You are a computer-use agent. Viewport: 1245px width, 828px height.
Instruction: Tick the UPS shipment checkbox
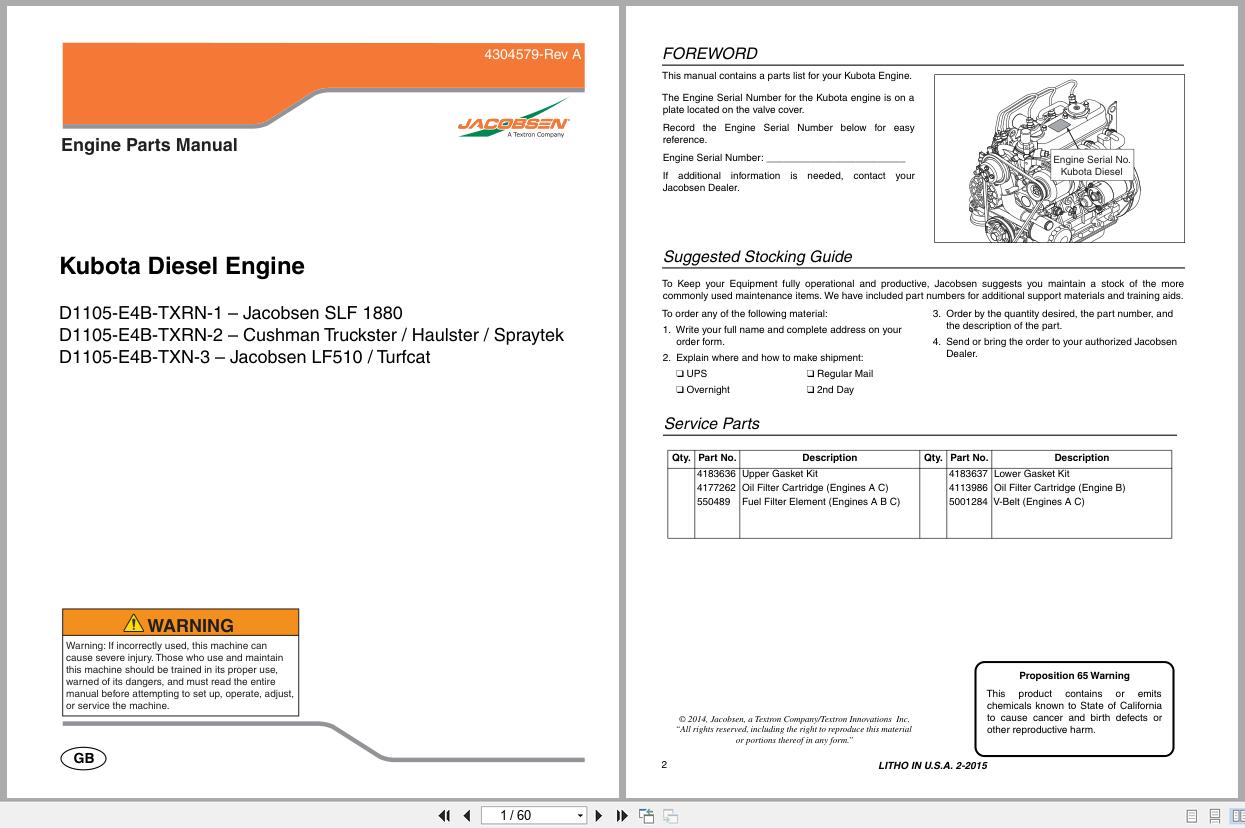[680, 374]
